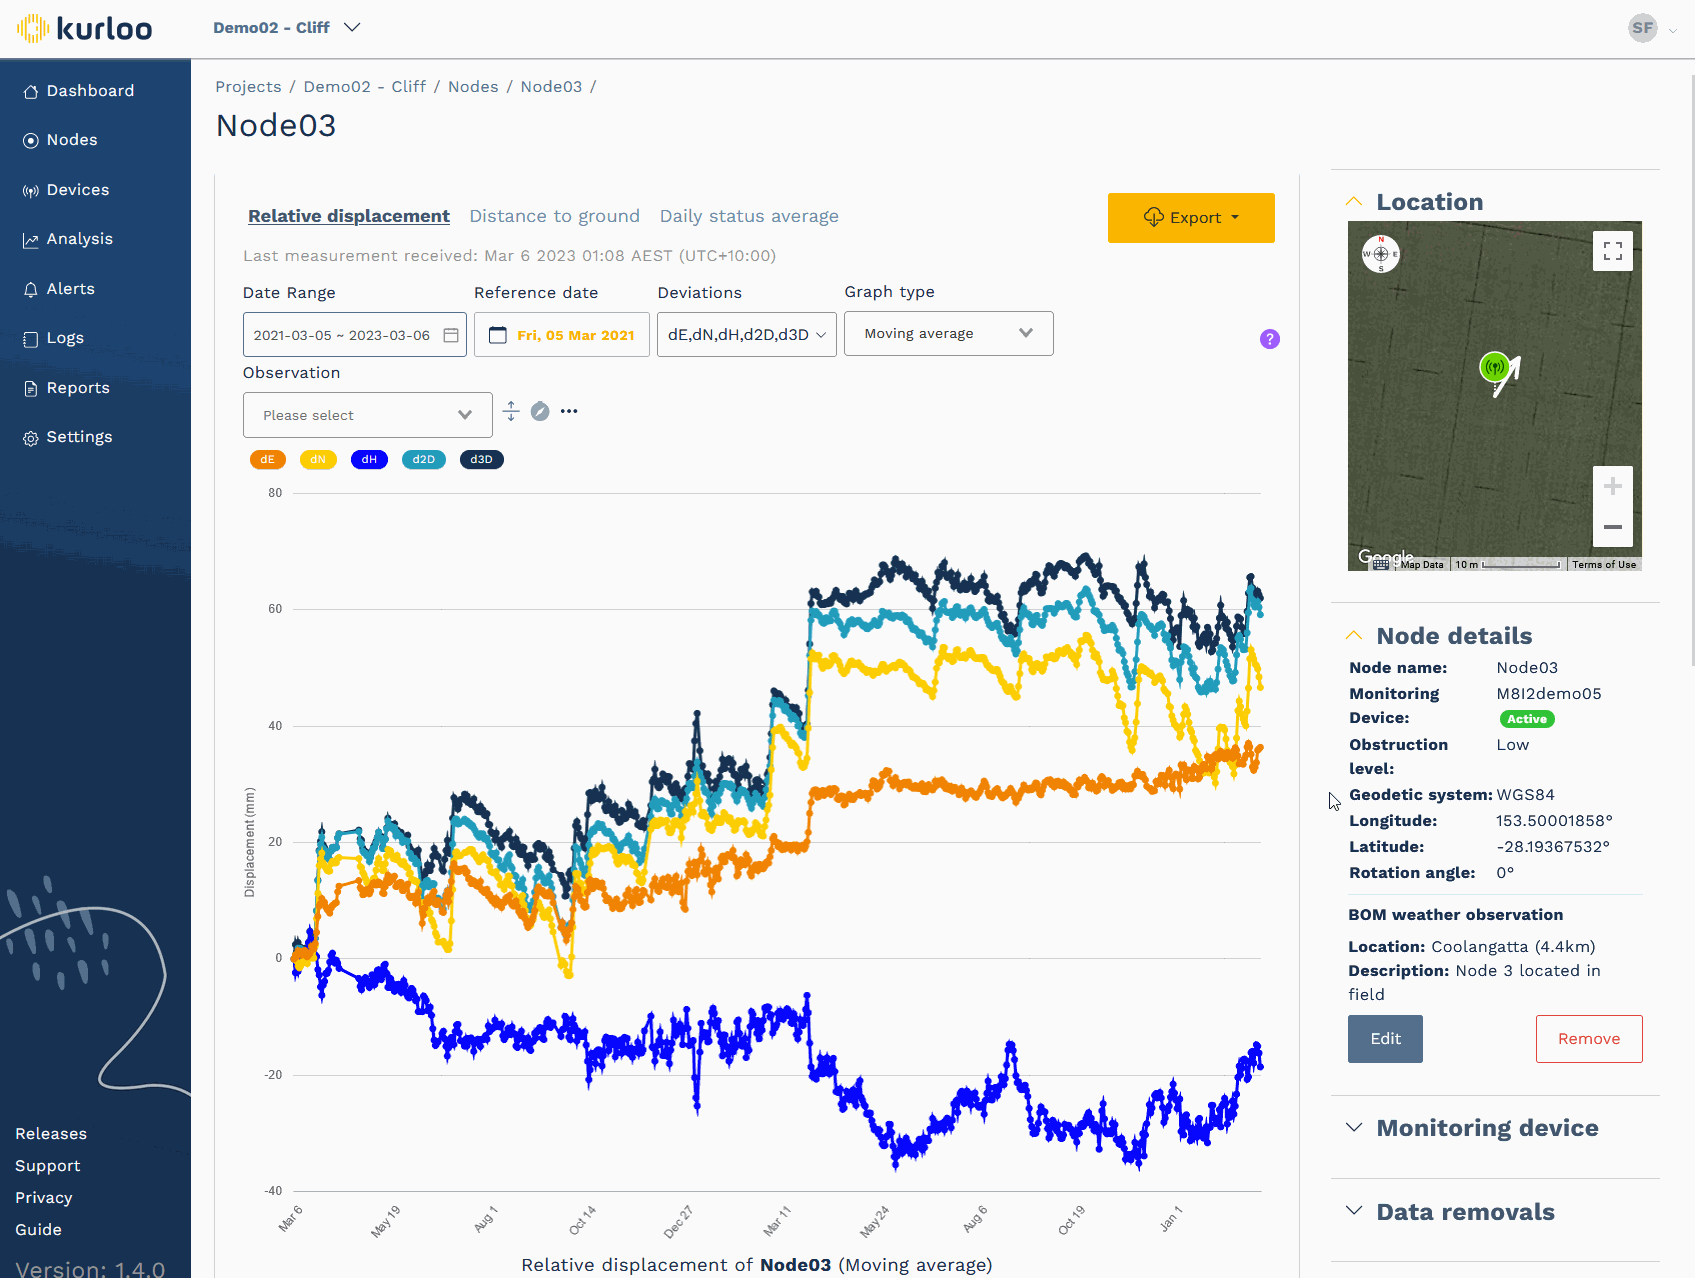
Task: Click the map compass rose icon
Action: (x=1381, y=254)
